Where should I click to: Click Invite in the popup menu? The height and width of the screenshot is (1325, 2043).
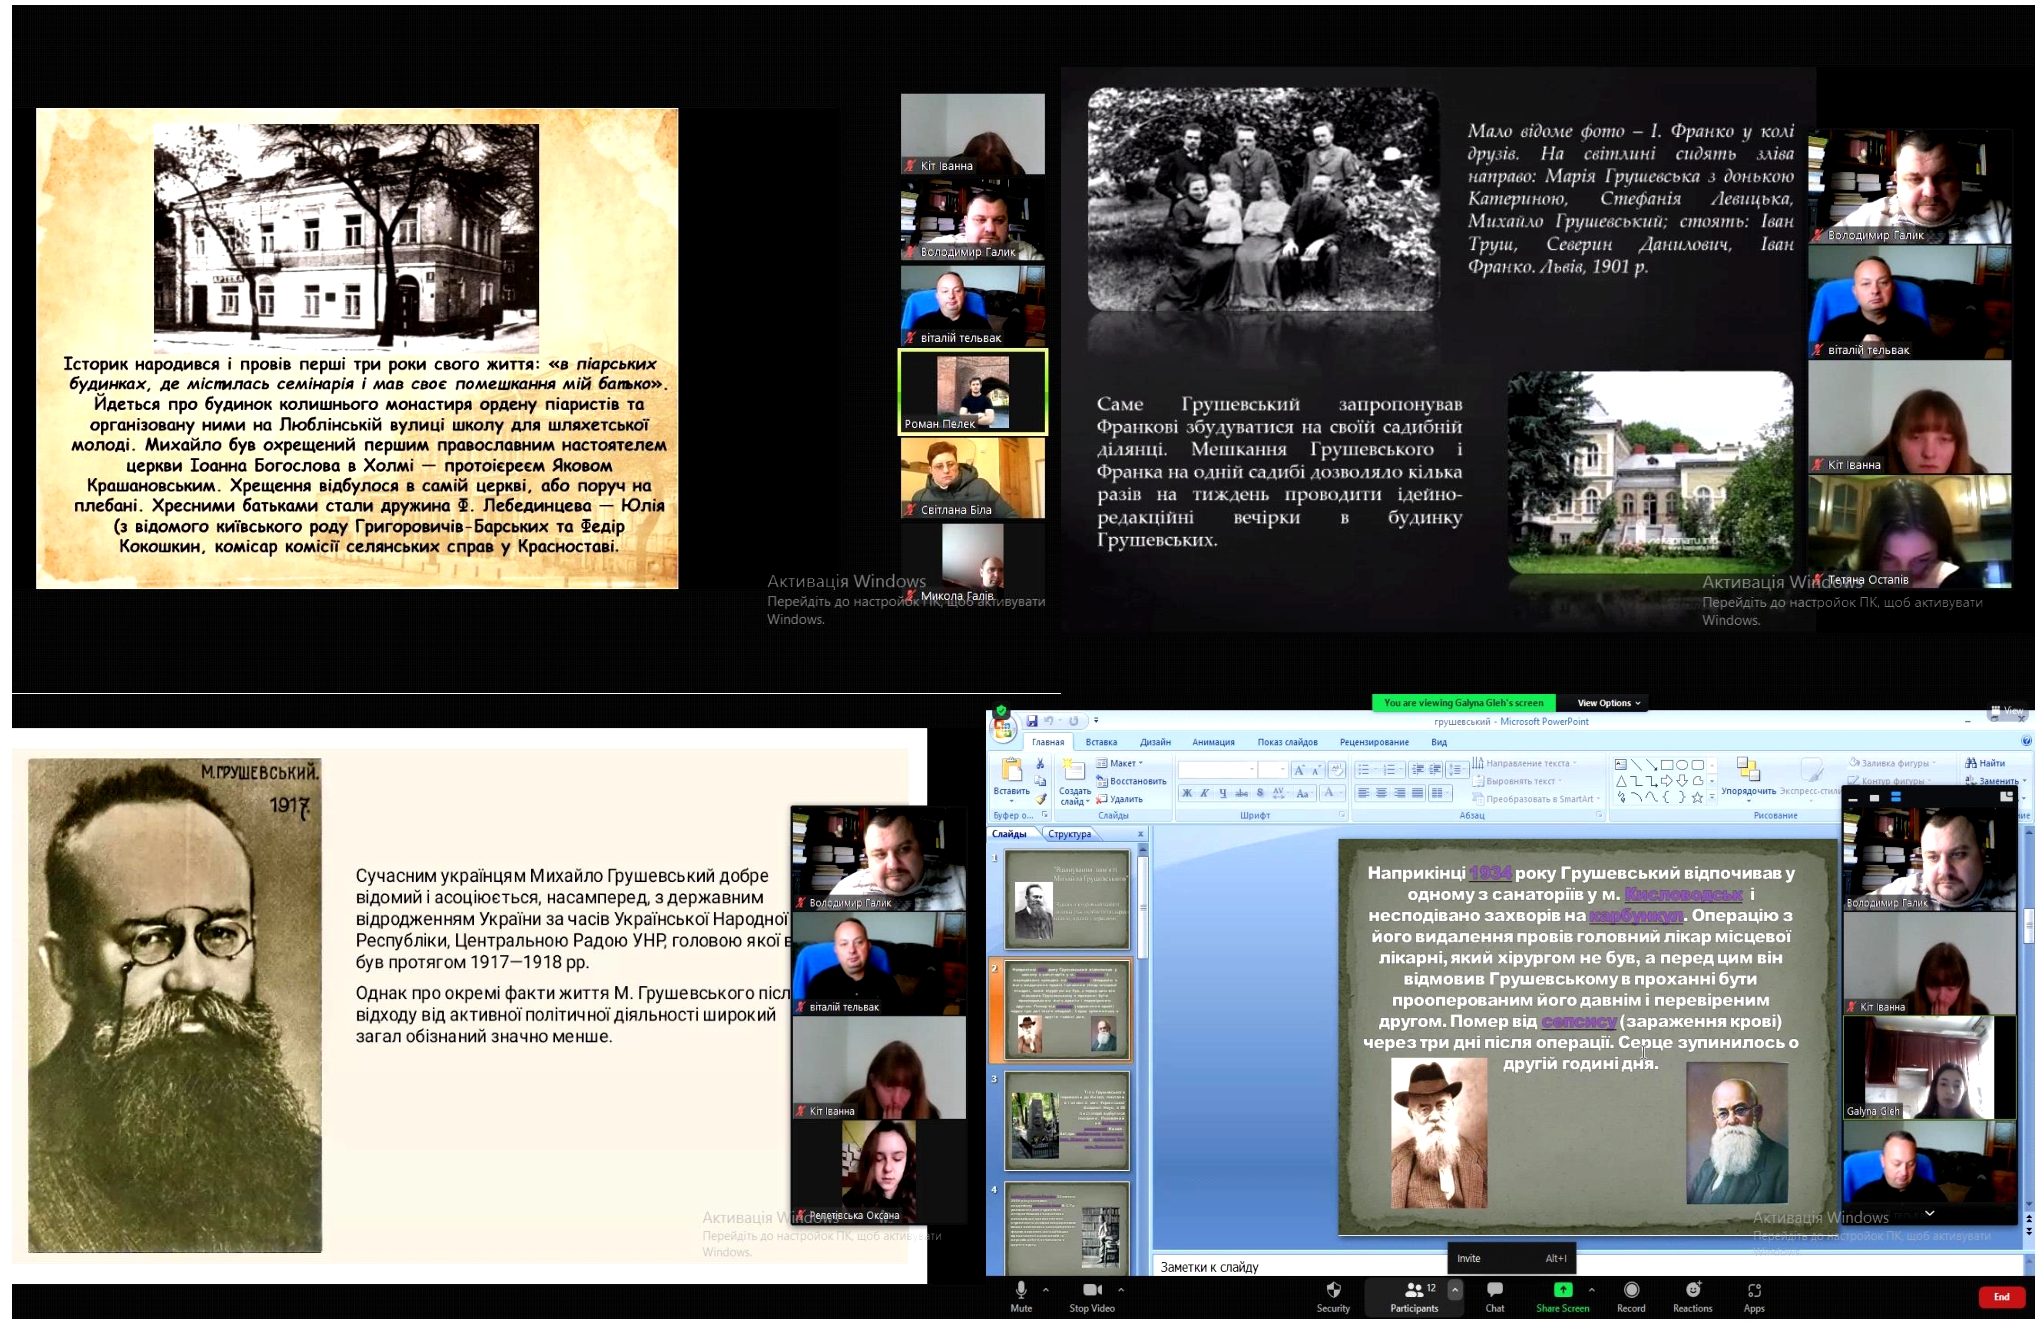pos(1468,1258)
